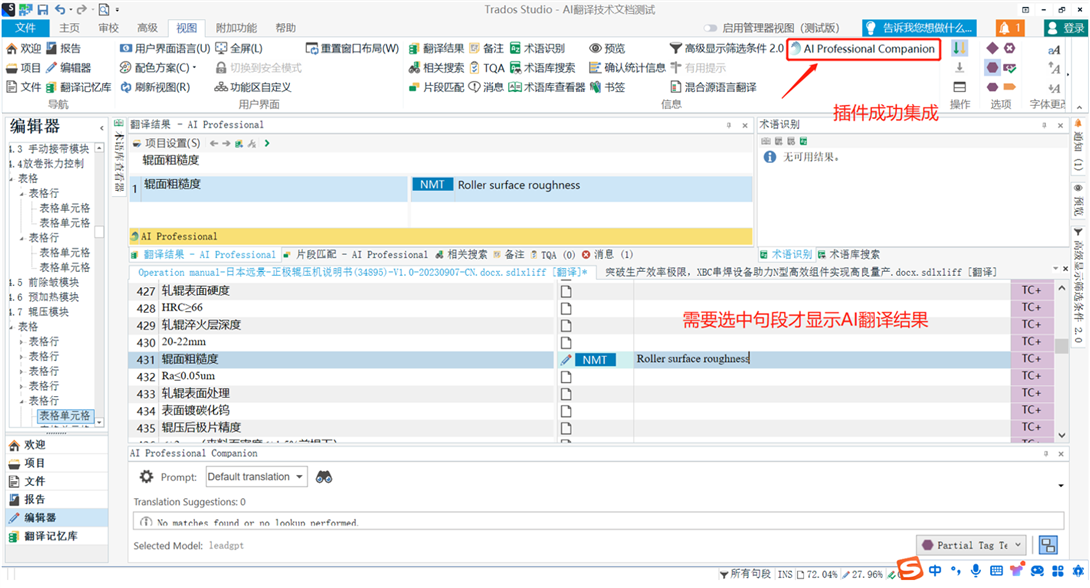The height and width of the screenshot is (588, 1090).
Task: Click the 片段匹配 fragment matches icon
Action: [x=412, y=86]
